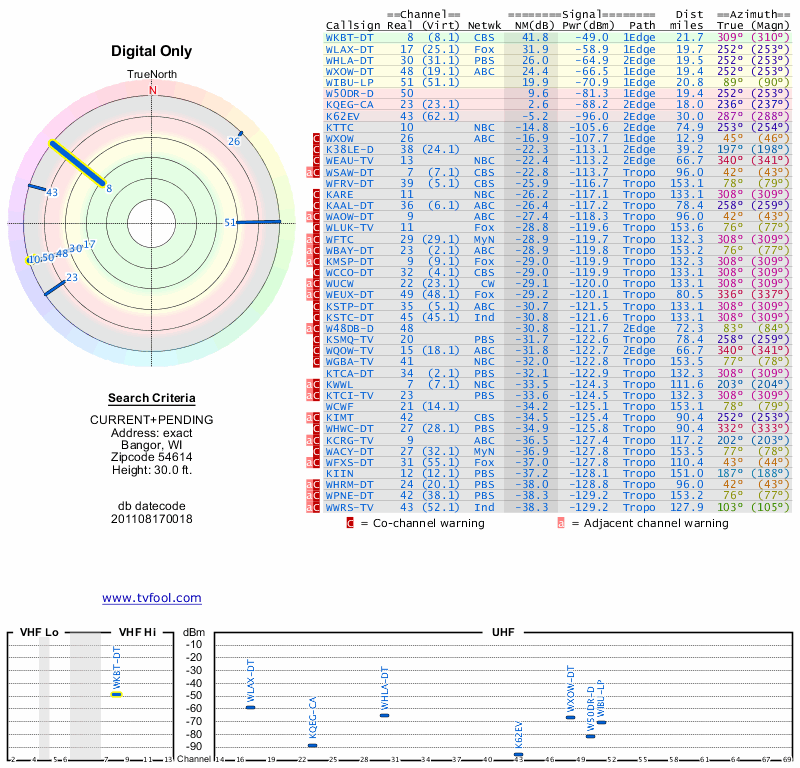Screen dimensions: 800x768
Task: Click the channel 23 bar on radar plot
Action: [55, 287]
